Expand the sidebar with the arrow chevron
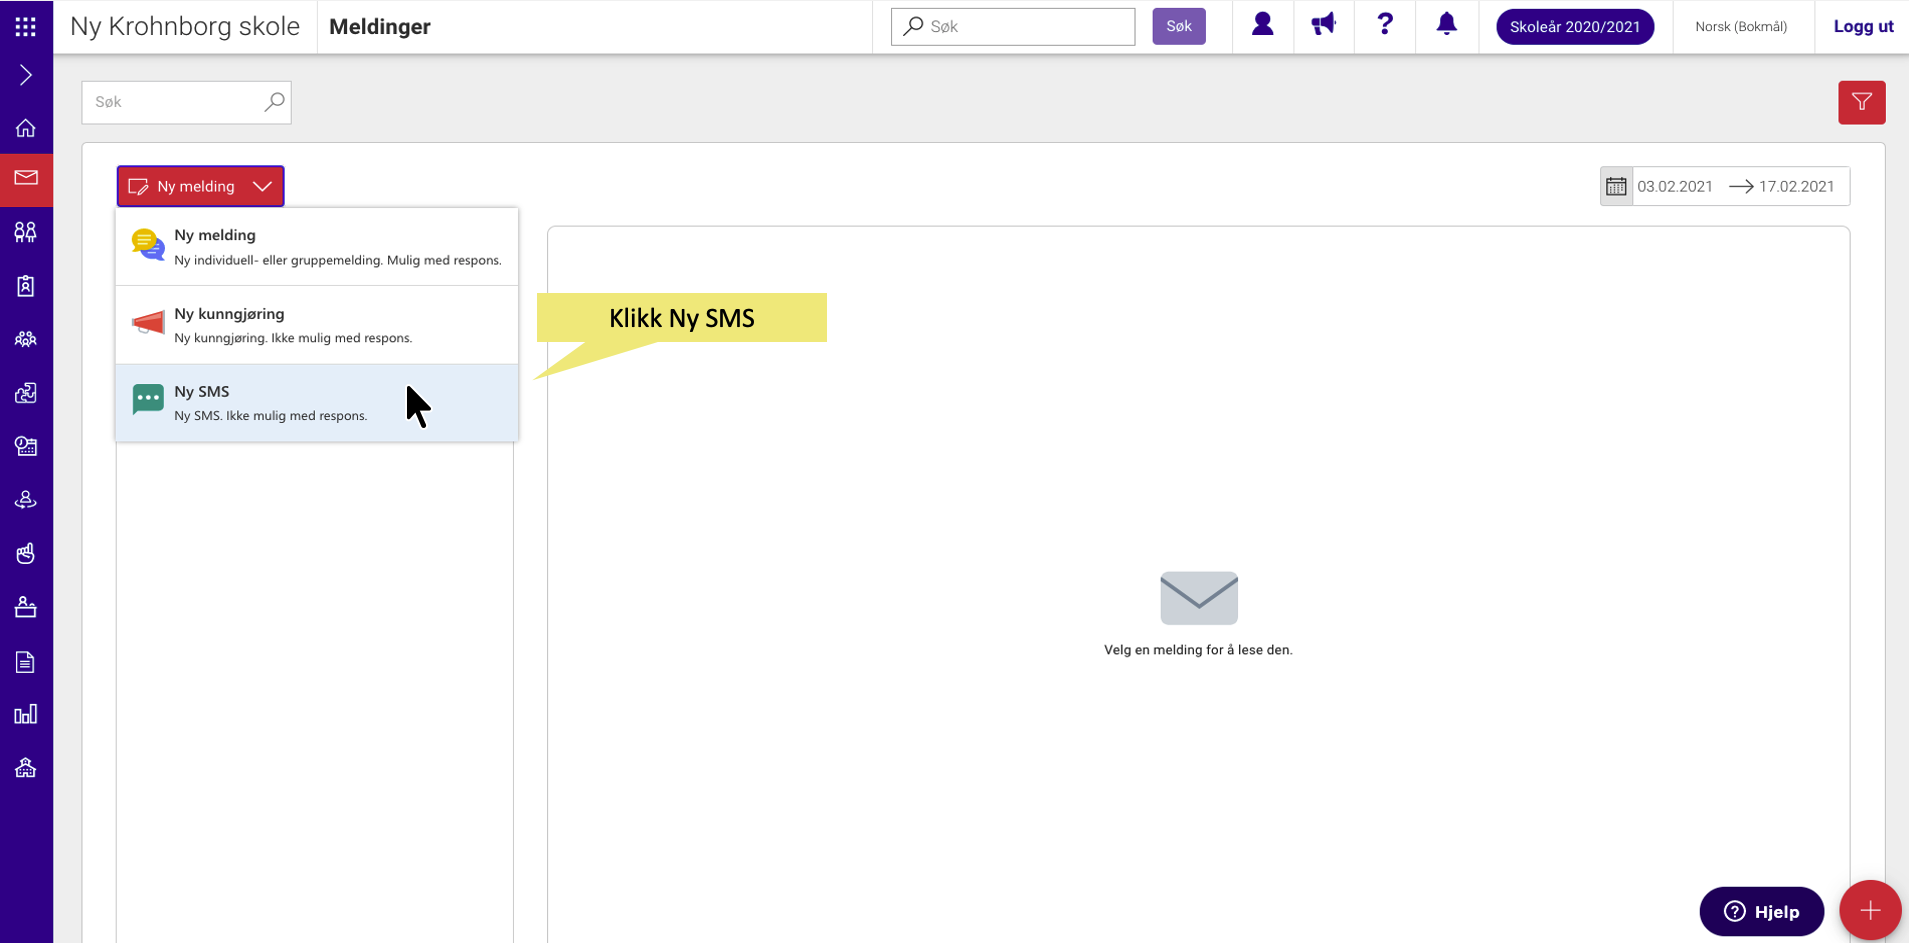This screenshot has height=943, width=1909. point(26,75)
